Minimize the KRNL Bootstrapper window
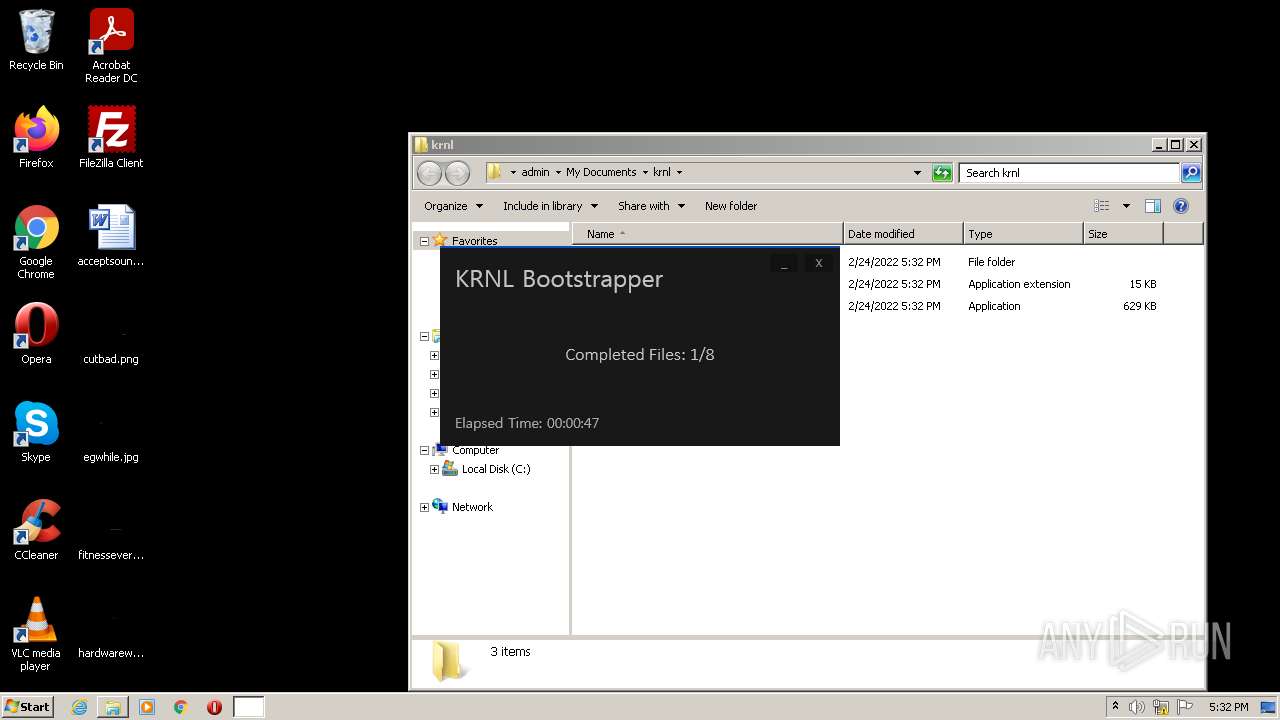The height and width of the screenshot is (720, 1280). point(785,263)
